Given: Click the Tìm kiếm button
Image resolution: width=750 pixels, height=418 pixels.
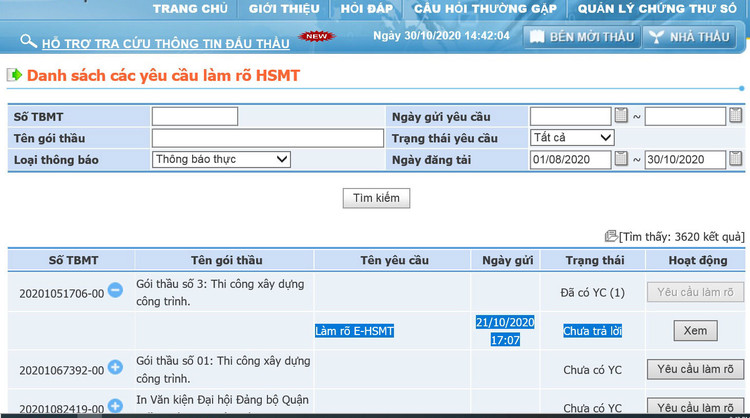Looking at the screenshot, I should coord(376,198).
